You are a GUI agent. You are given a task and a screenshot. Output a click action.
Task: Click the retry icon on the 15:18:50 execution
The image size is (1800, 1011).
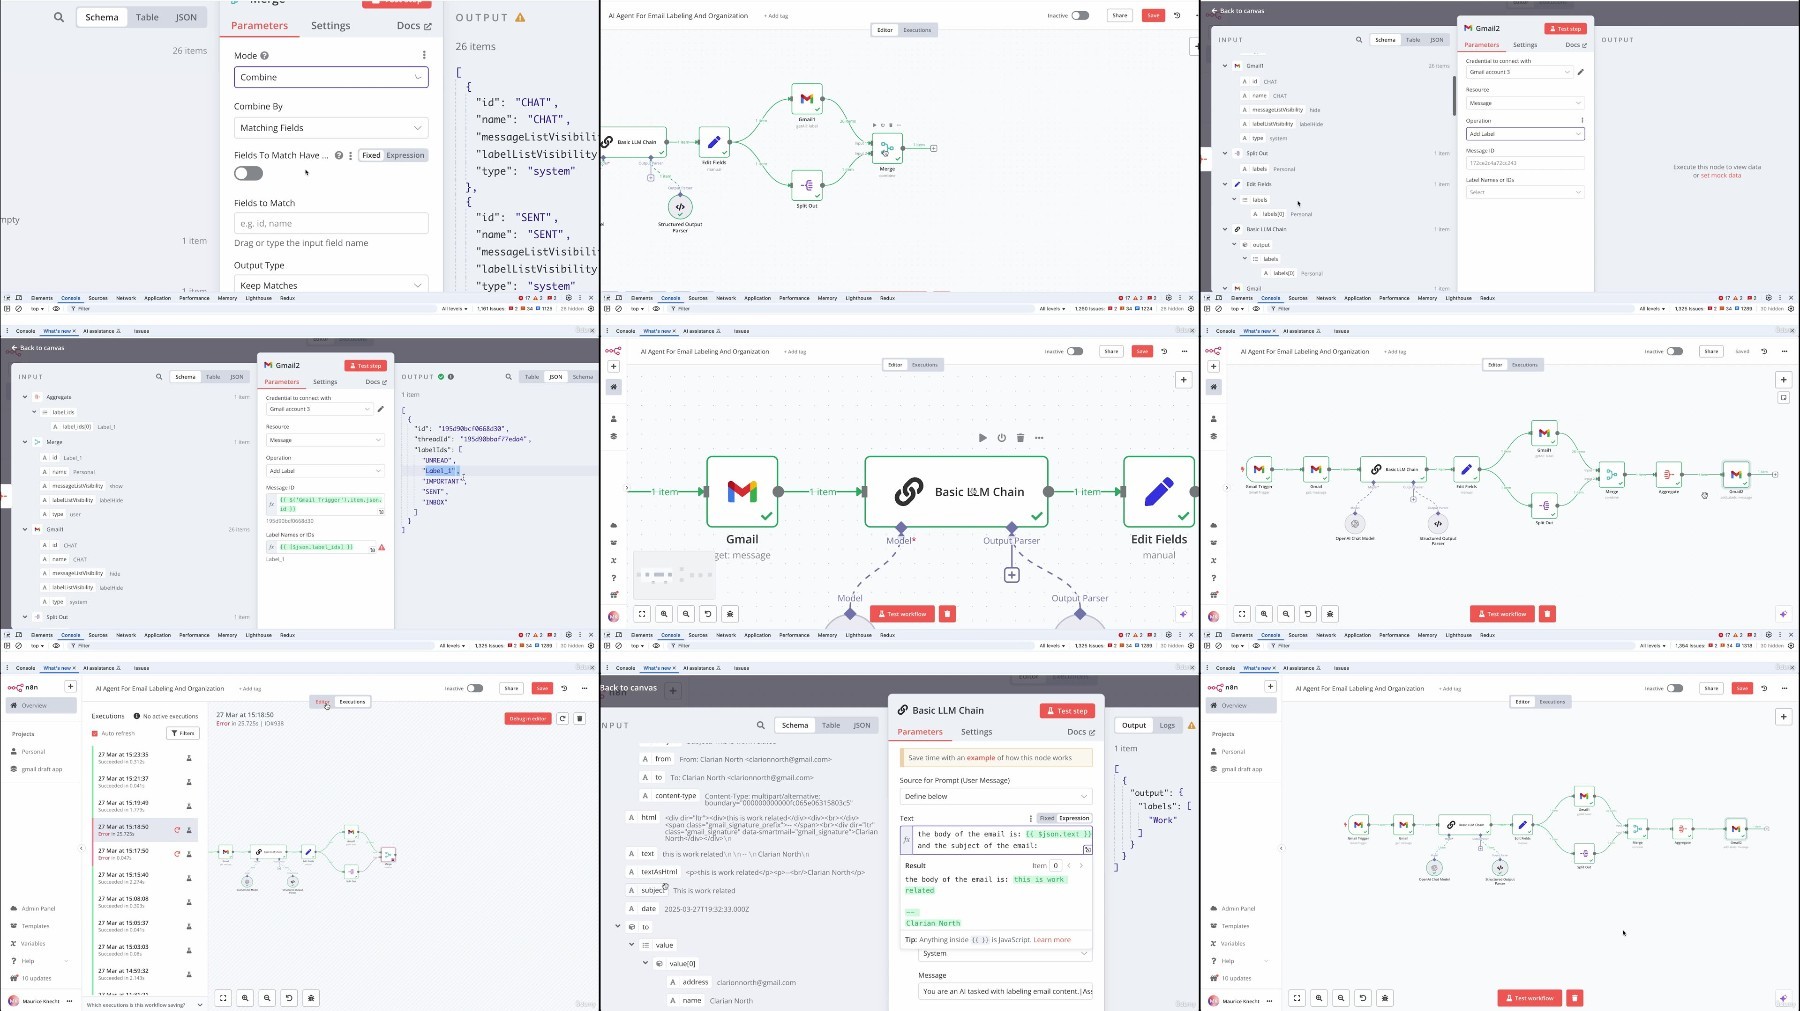pyautogui.click(x=177, y=829)
